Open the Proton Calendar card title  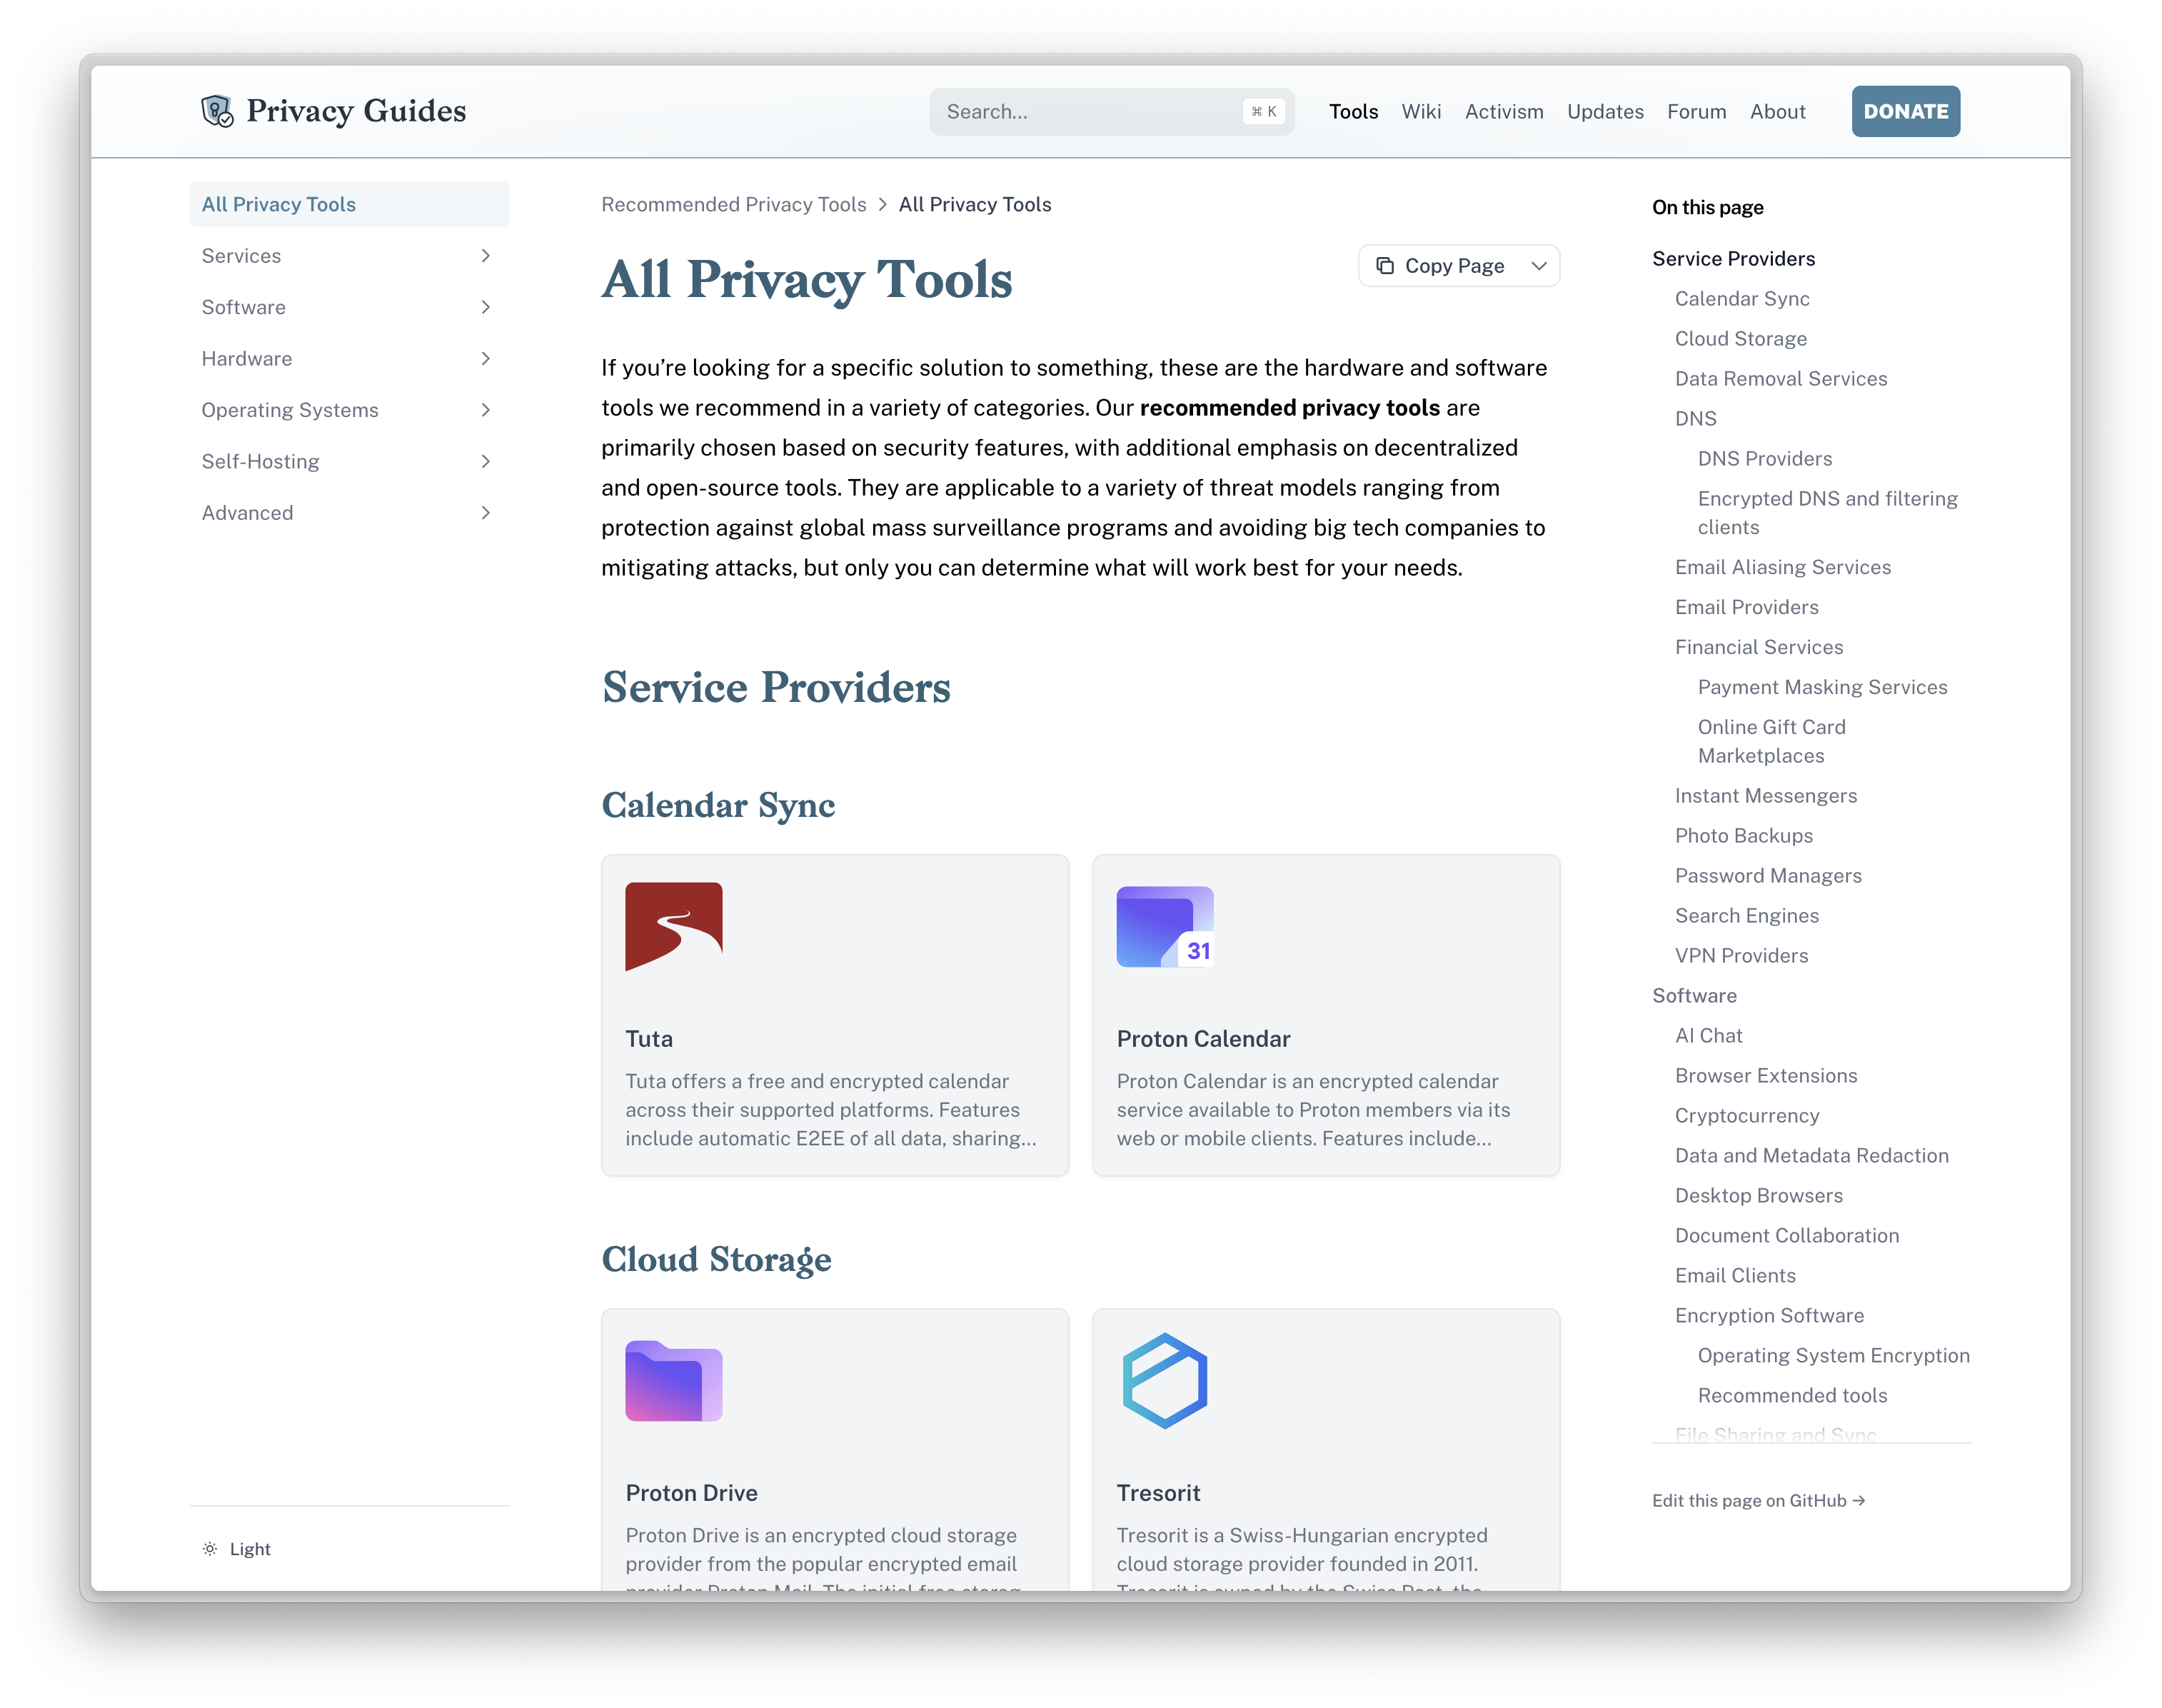[1203, 1039]
